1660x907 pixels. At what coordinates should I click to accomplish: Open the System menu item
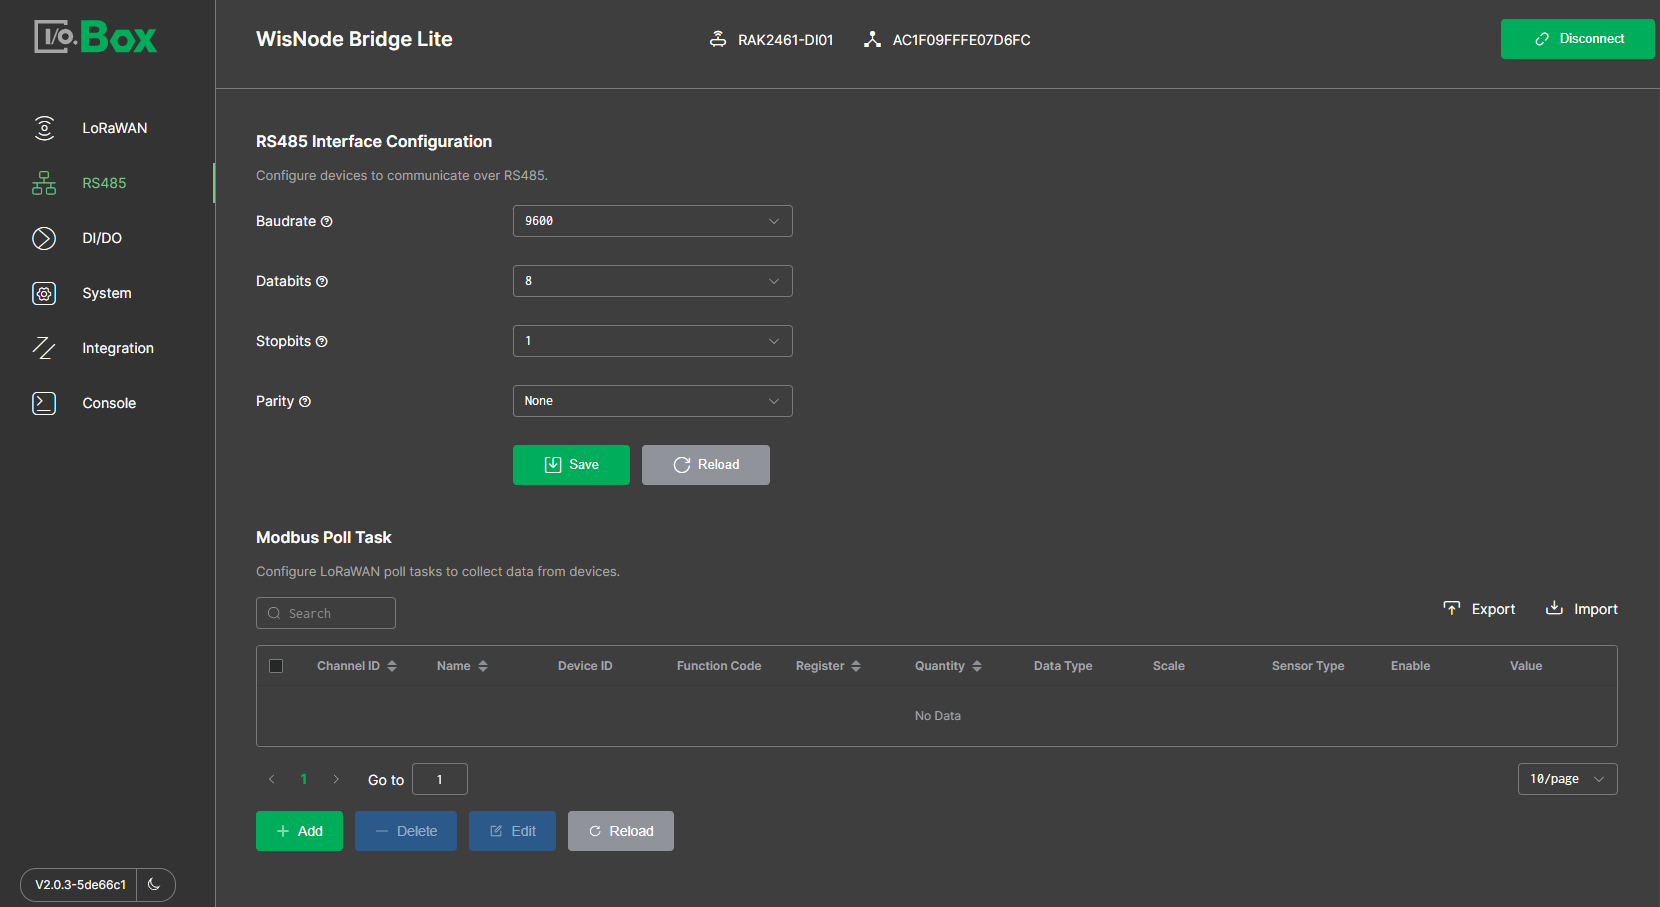(x=107, y=293)
